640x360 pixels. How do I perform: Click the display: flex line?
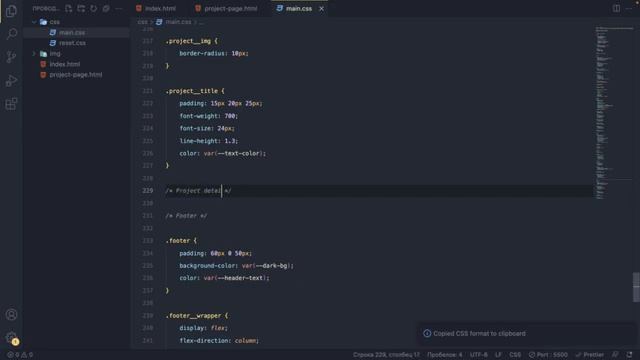coord(203,328)
